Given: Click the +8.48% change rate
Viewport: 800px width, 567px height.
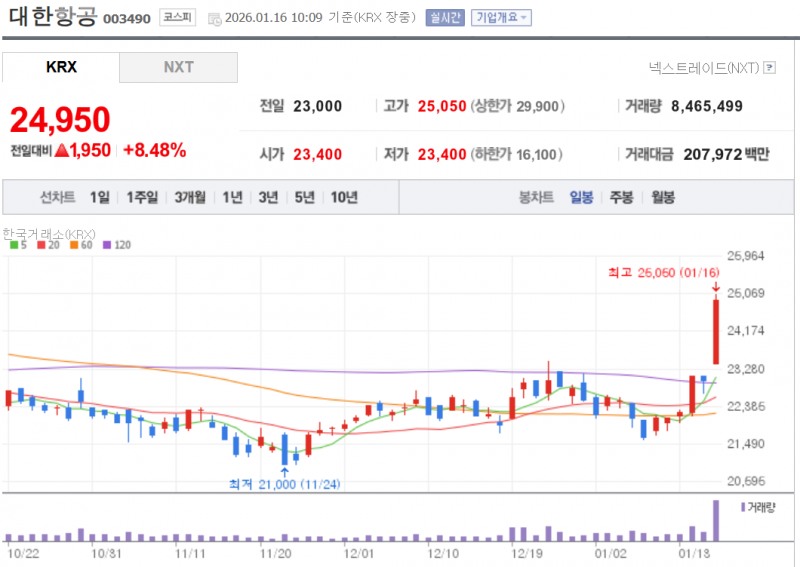Looking at the screenshot, I should (x=155, y=150).
